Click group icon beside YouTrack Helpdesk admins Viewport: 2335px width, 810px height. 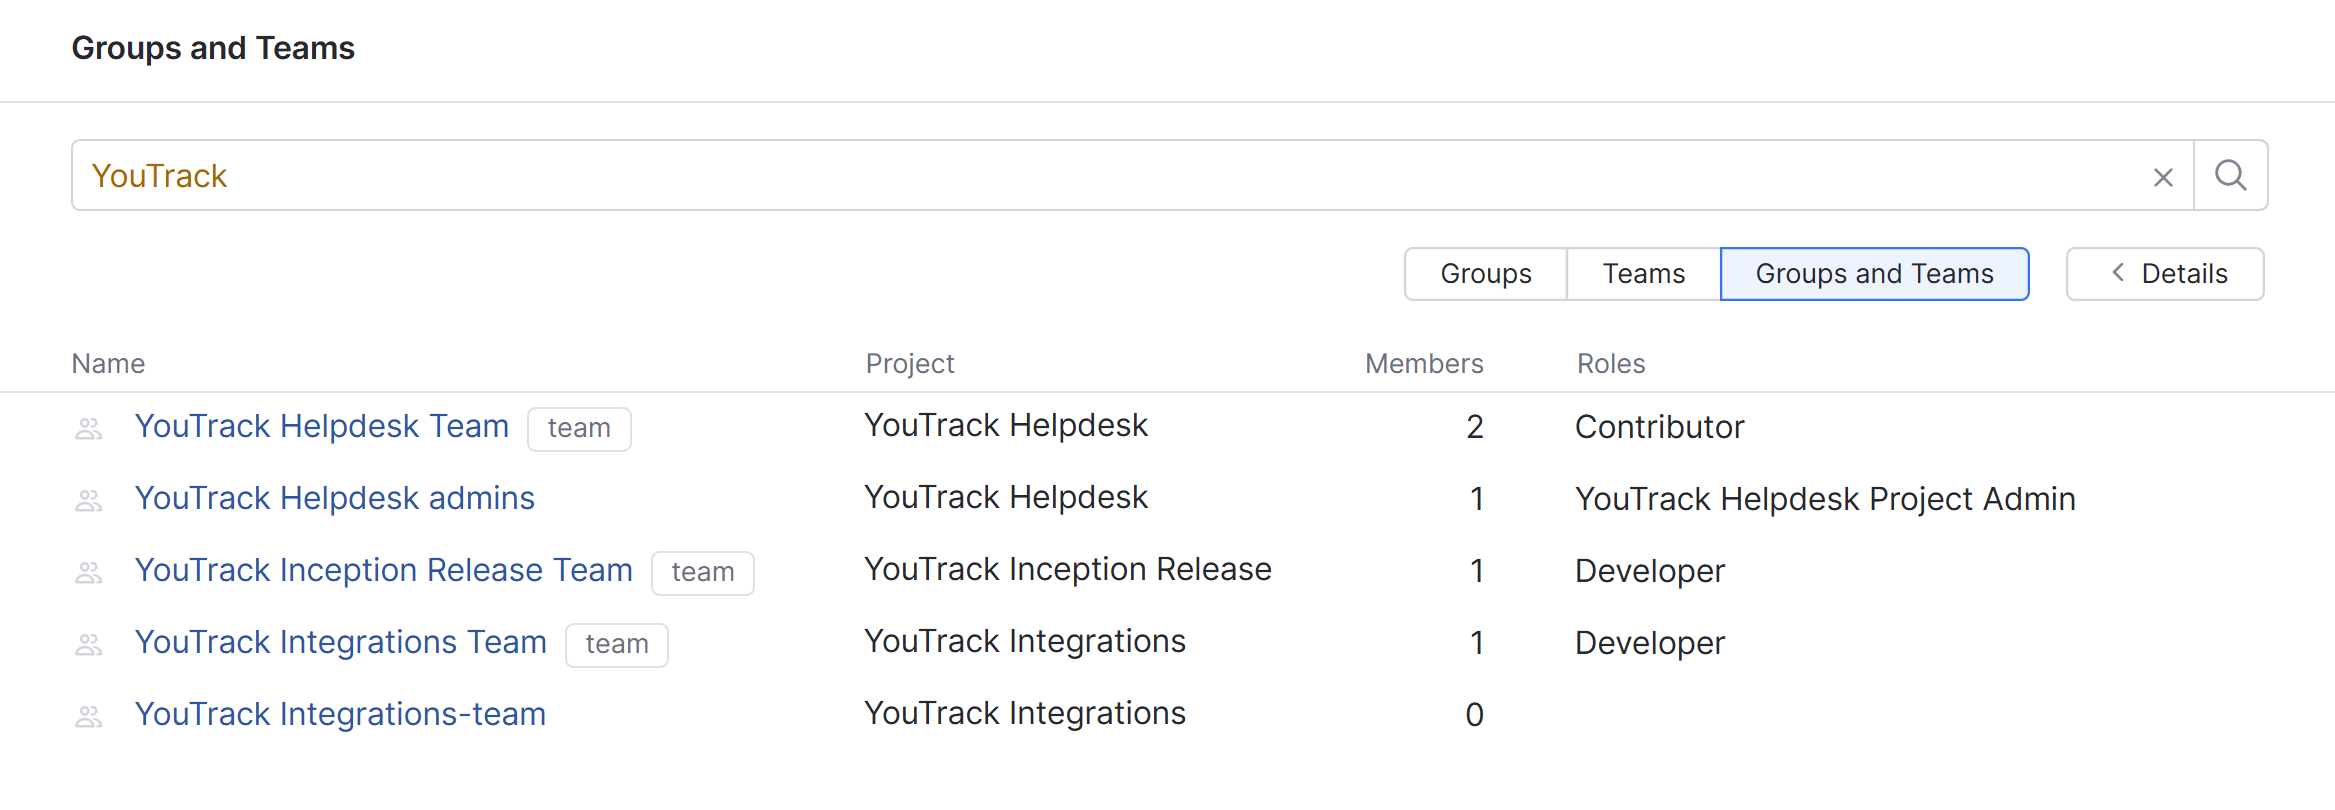pos(89,500)
